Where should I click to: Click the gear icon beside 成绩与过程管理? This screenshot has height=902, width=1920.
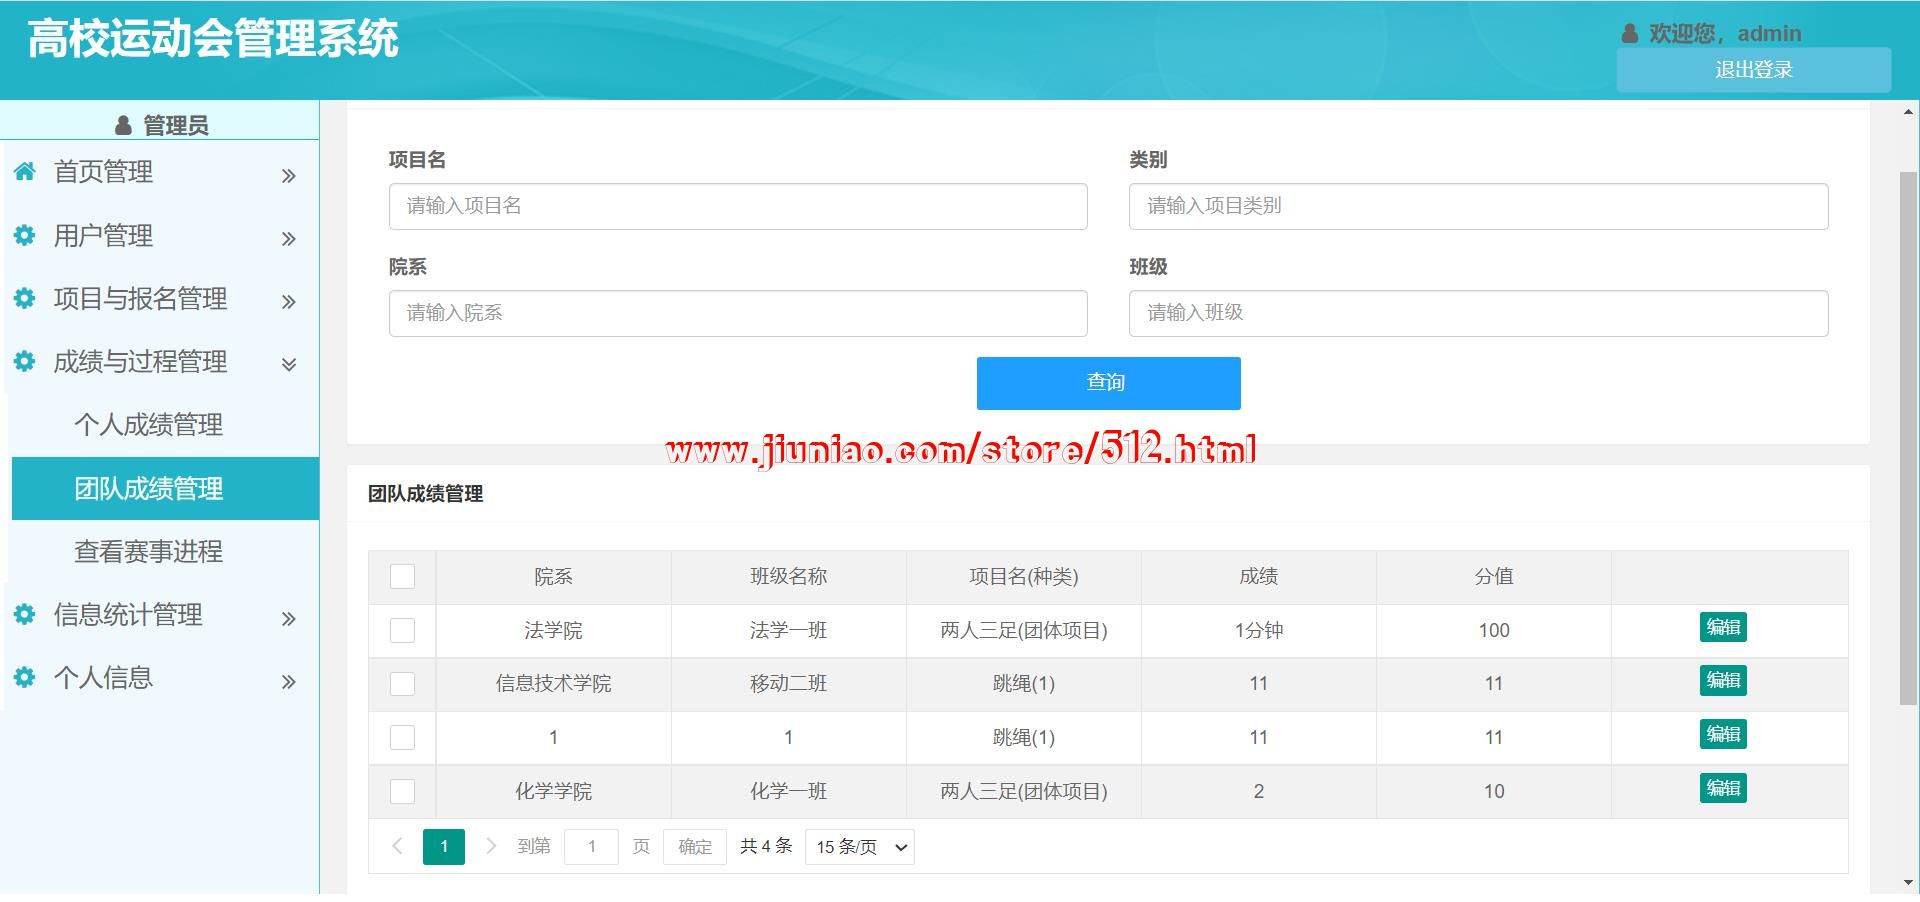coord(25,361)
